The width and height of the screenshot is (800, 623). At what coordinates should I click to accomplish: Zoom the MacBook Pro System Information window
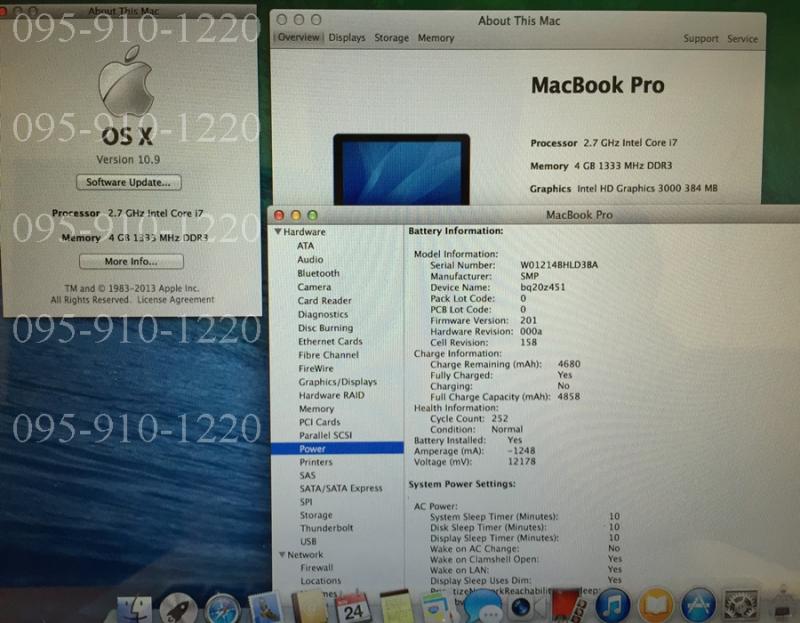tap(313, 215)
